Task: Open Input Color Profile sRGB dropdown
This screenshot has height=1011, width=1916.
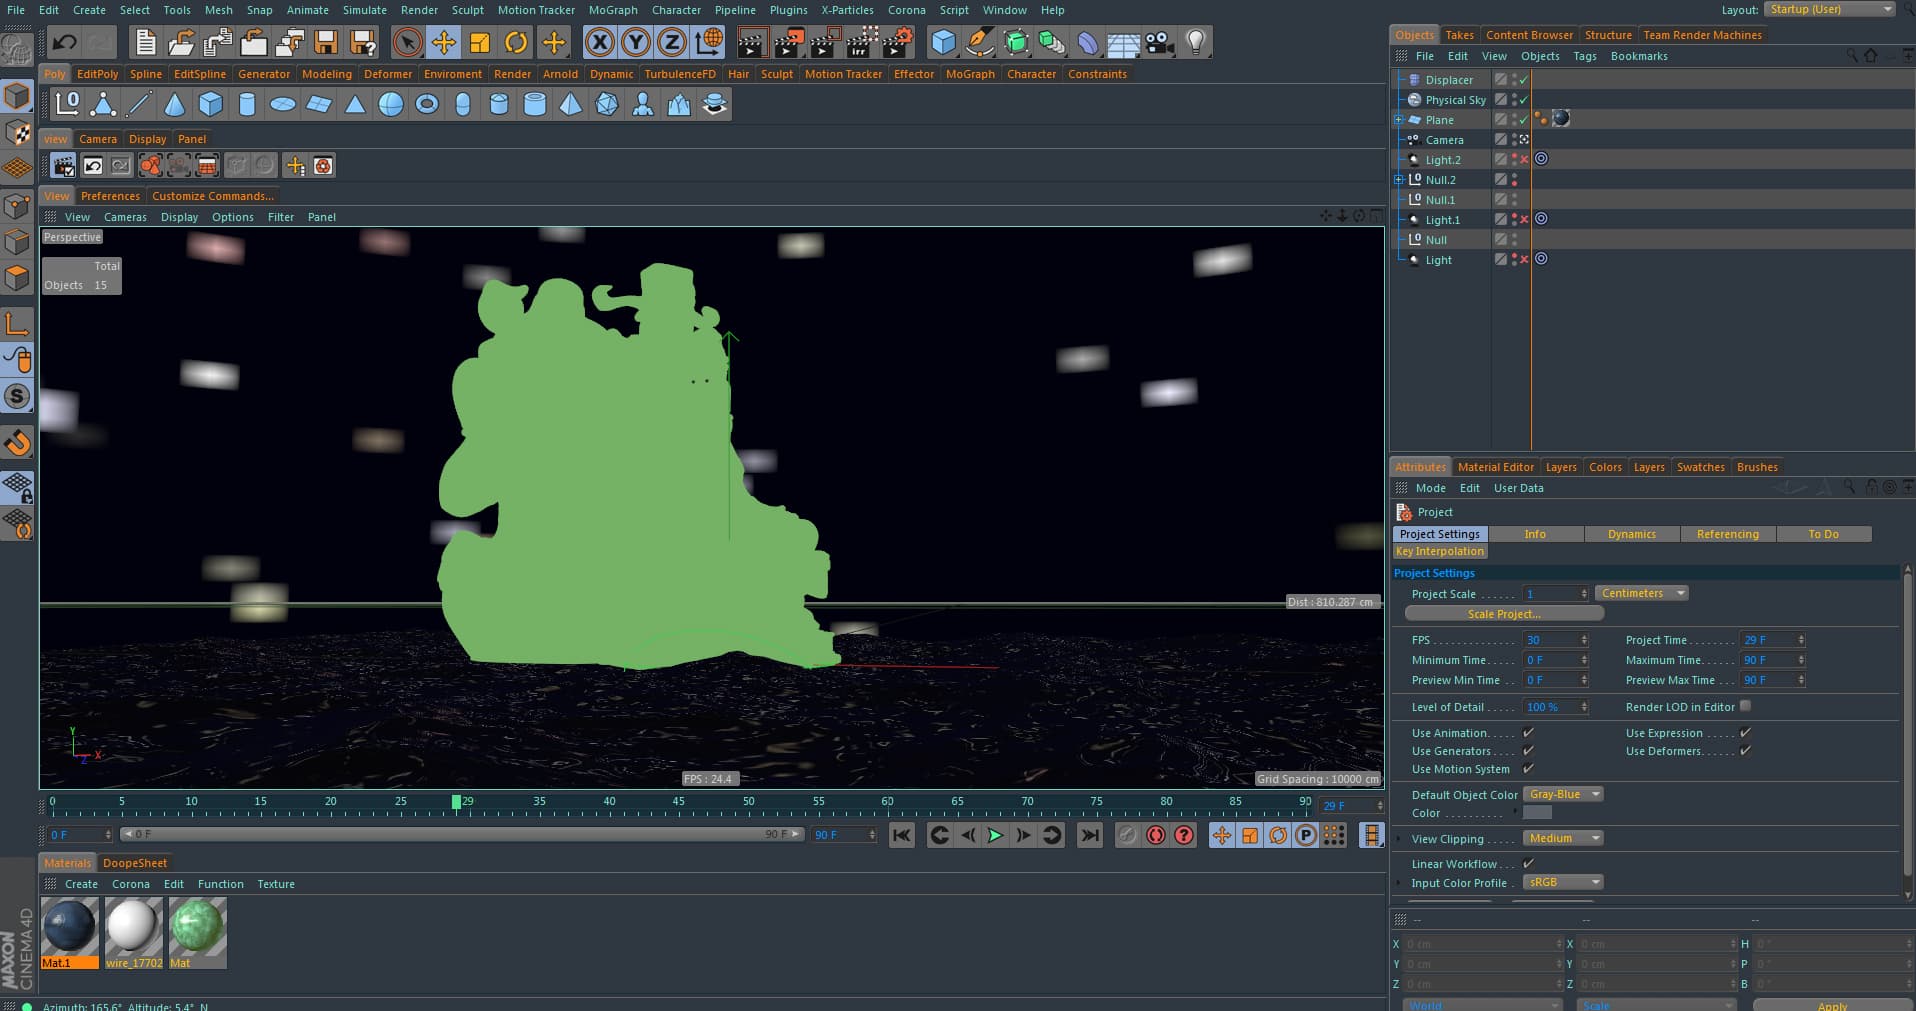Action: [1563, 882]
